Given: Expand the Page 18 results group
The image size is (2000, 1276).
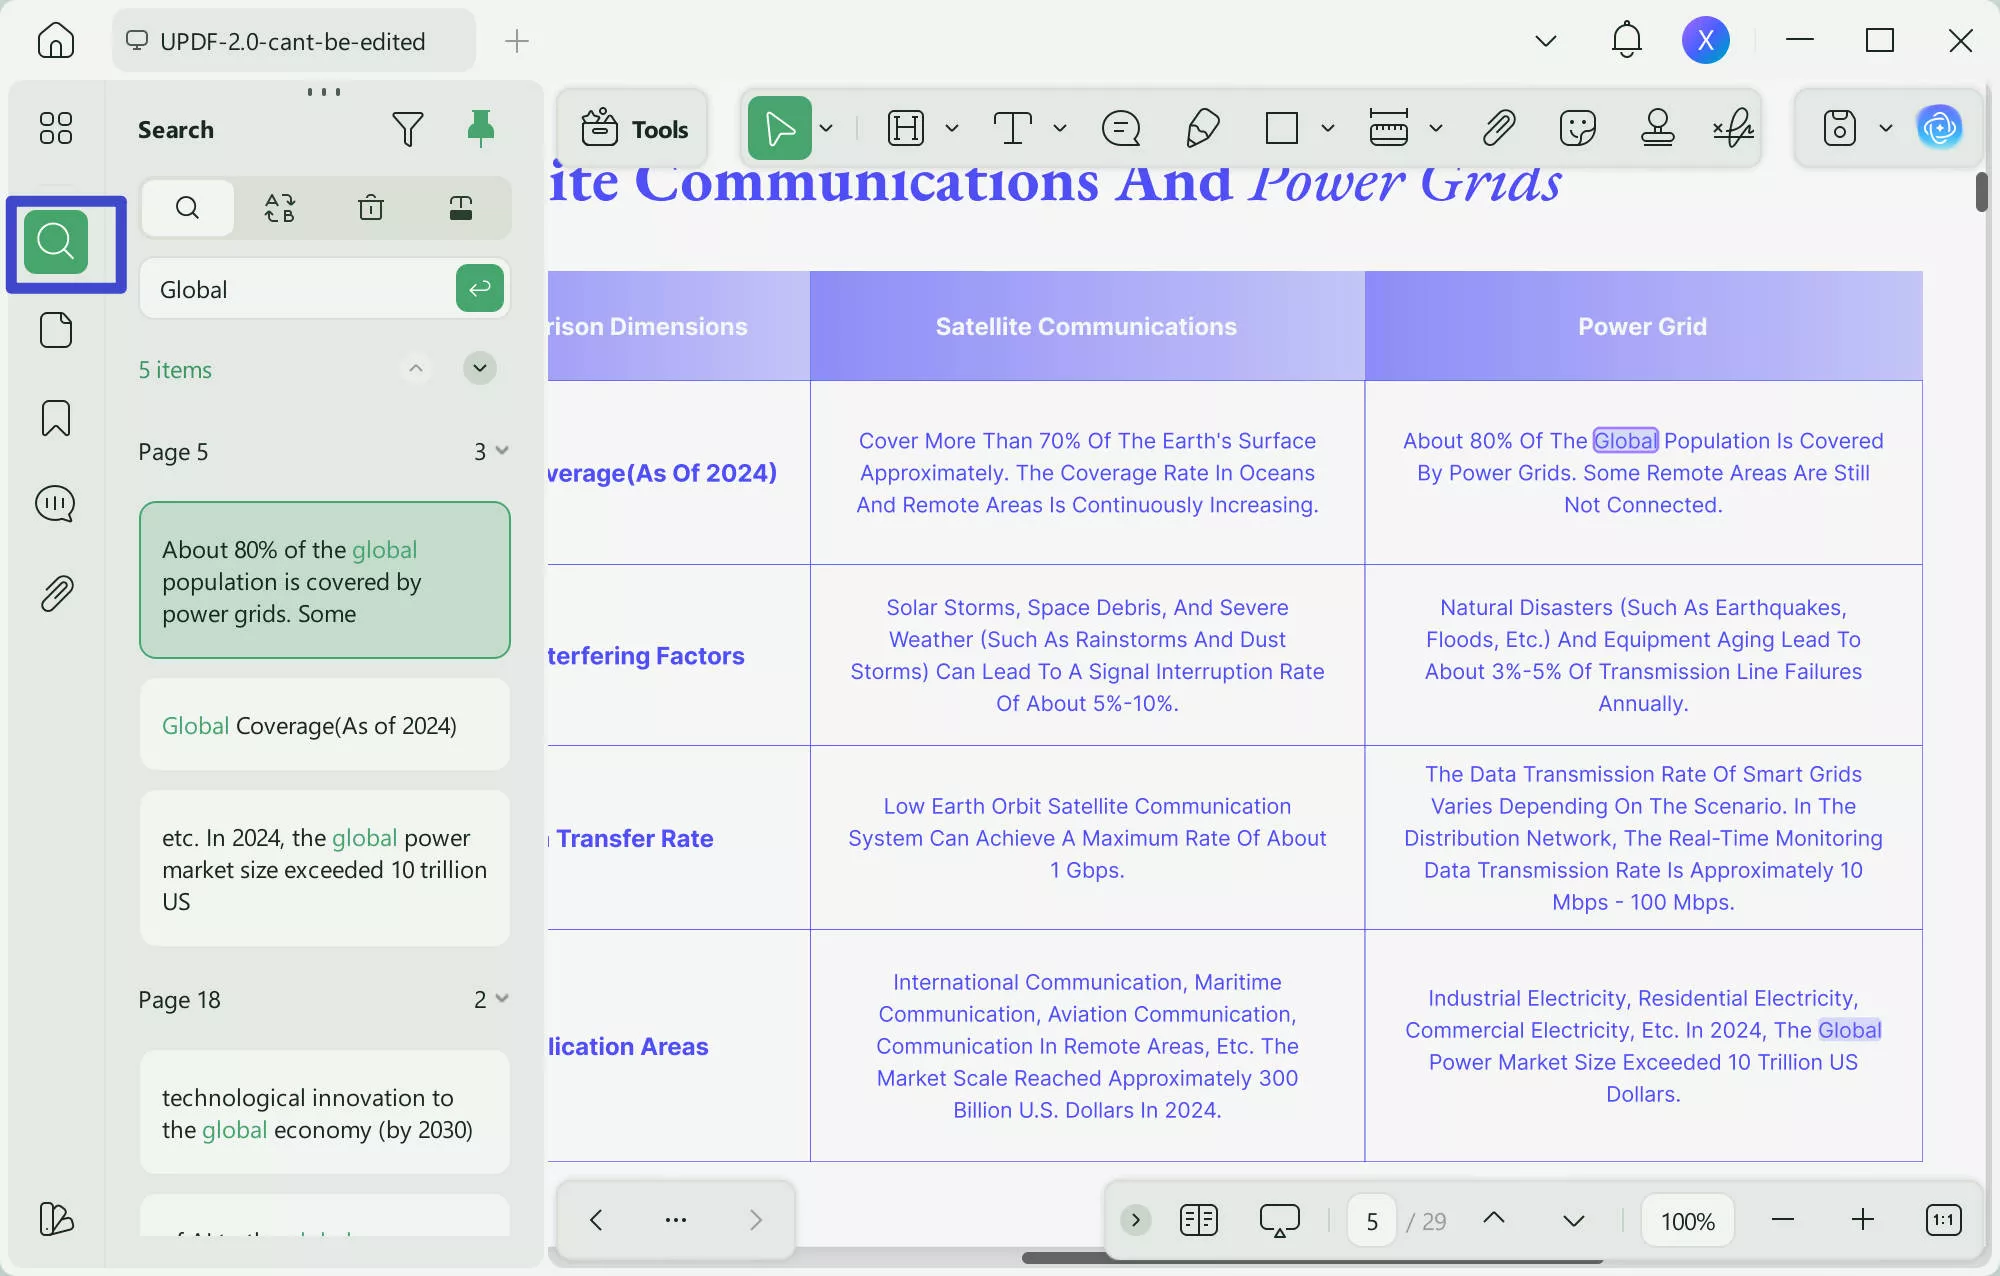Looking at the screenshot, I should pos(502,999).
